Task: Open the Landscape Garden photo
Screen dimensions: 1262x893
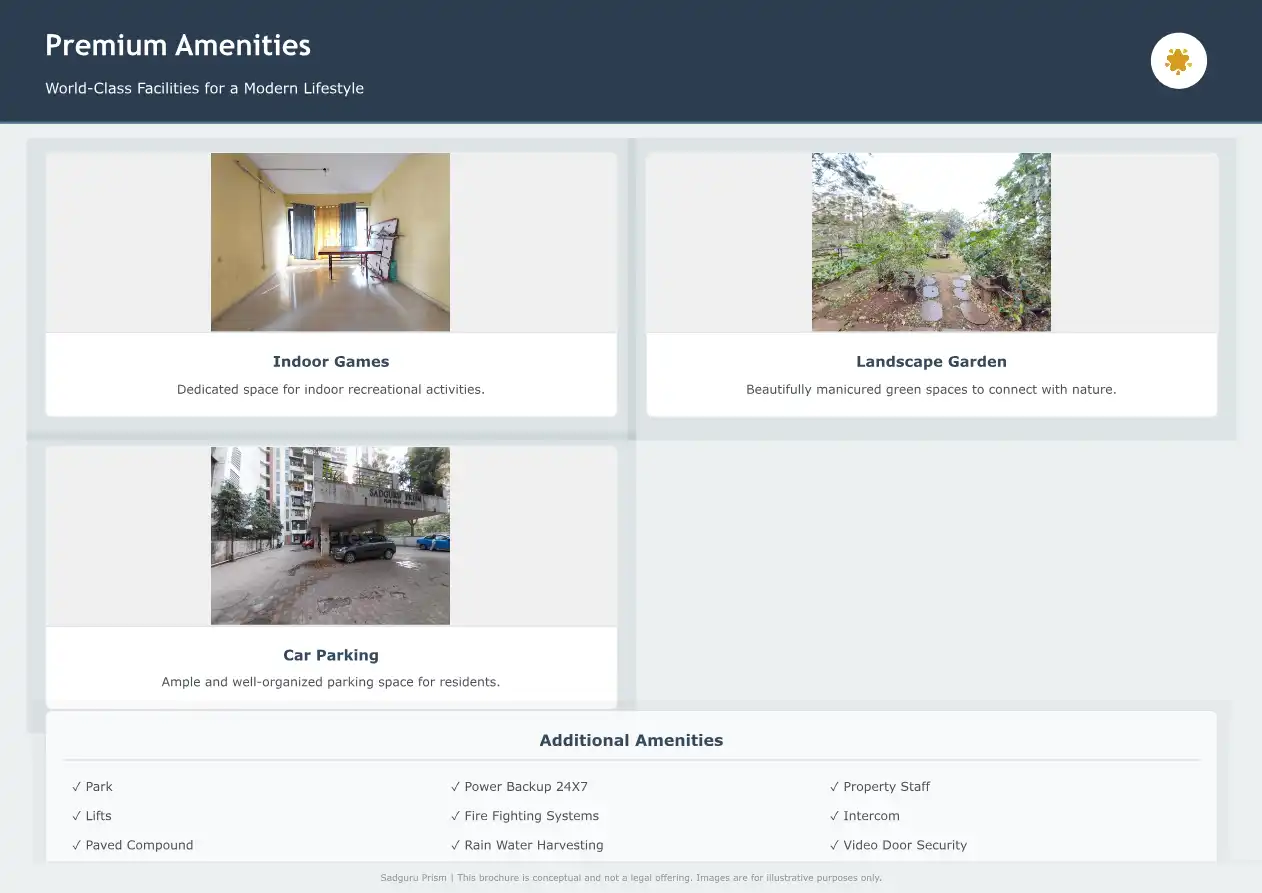Action: click(x=930, y=242)
